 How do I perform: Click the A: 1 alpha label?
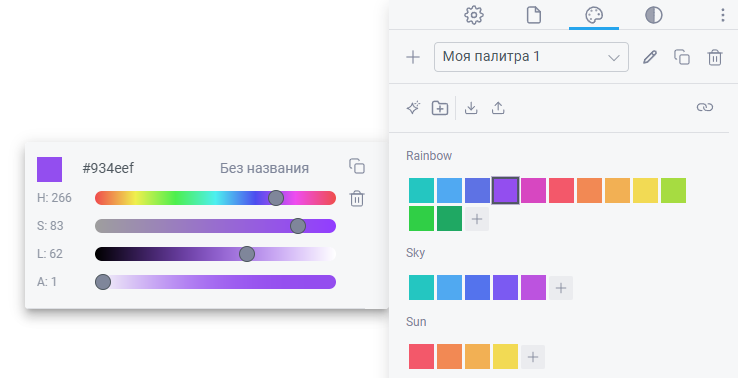pyautogui.click(x=47, y=282)
